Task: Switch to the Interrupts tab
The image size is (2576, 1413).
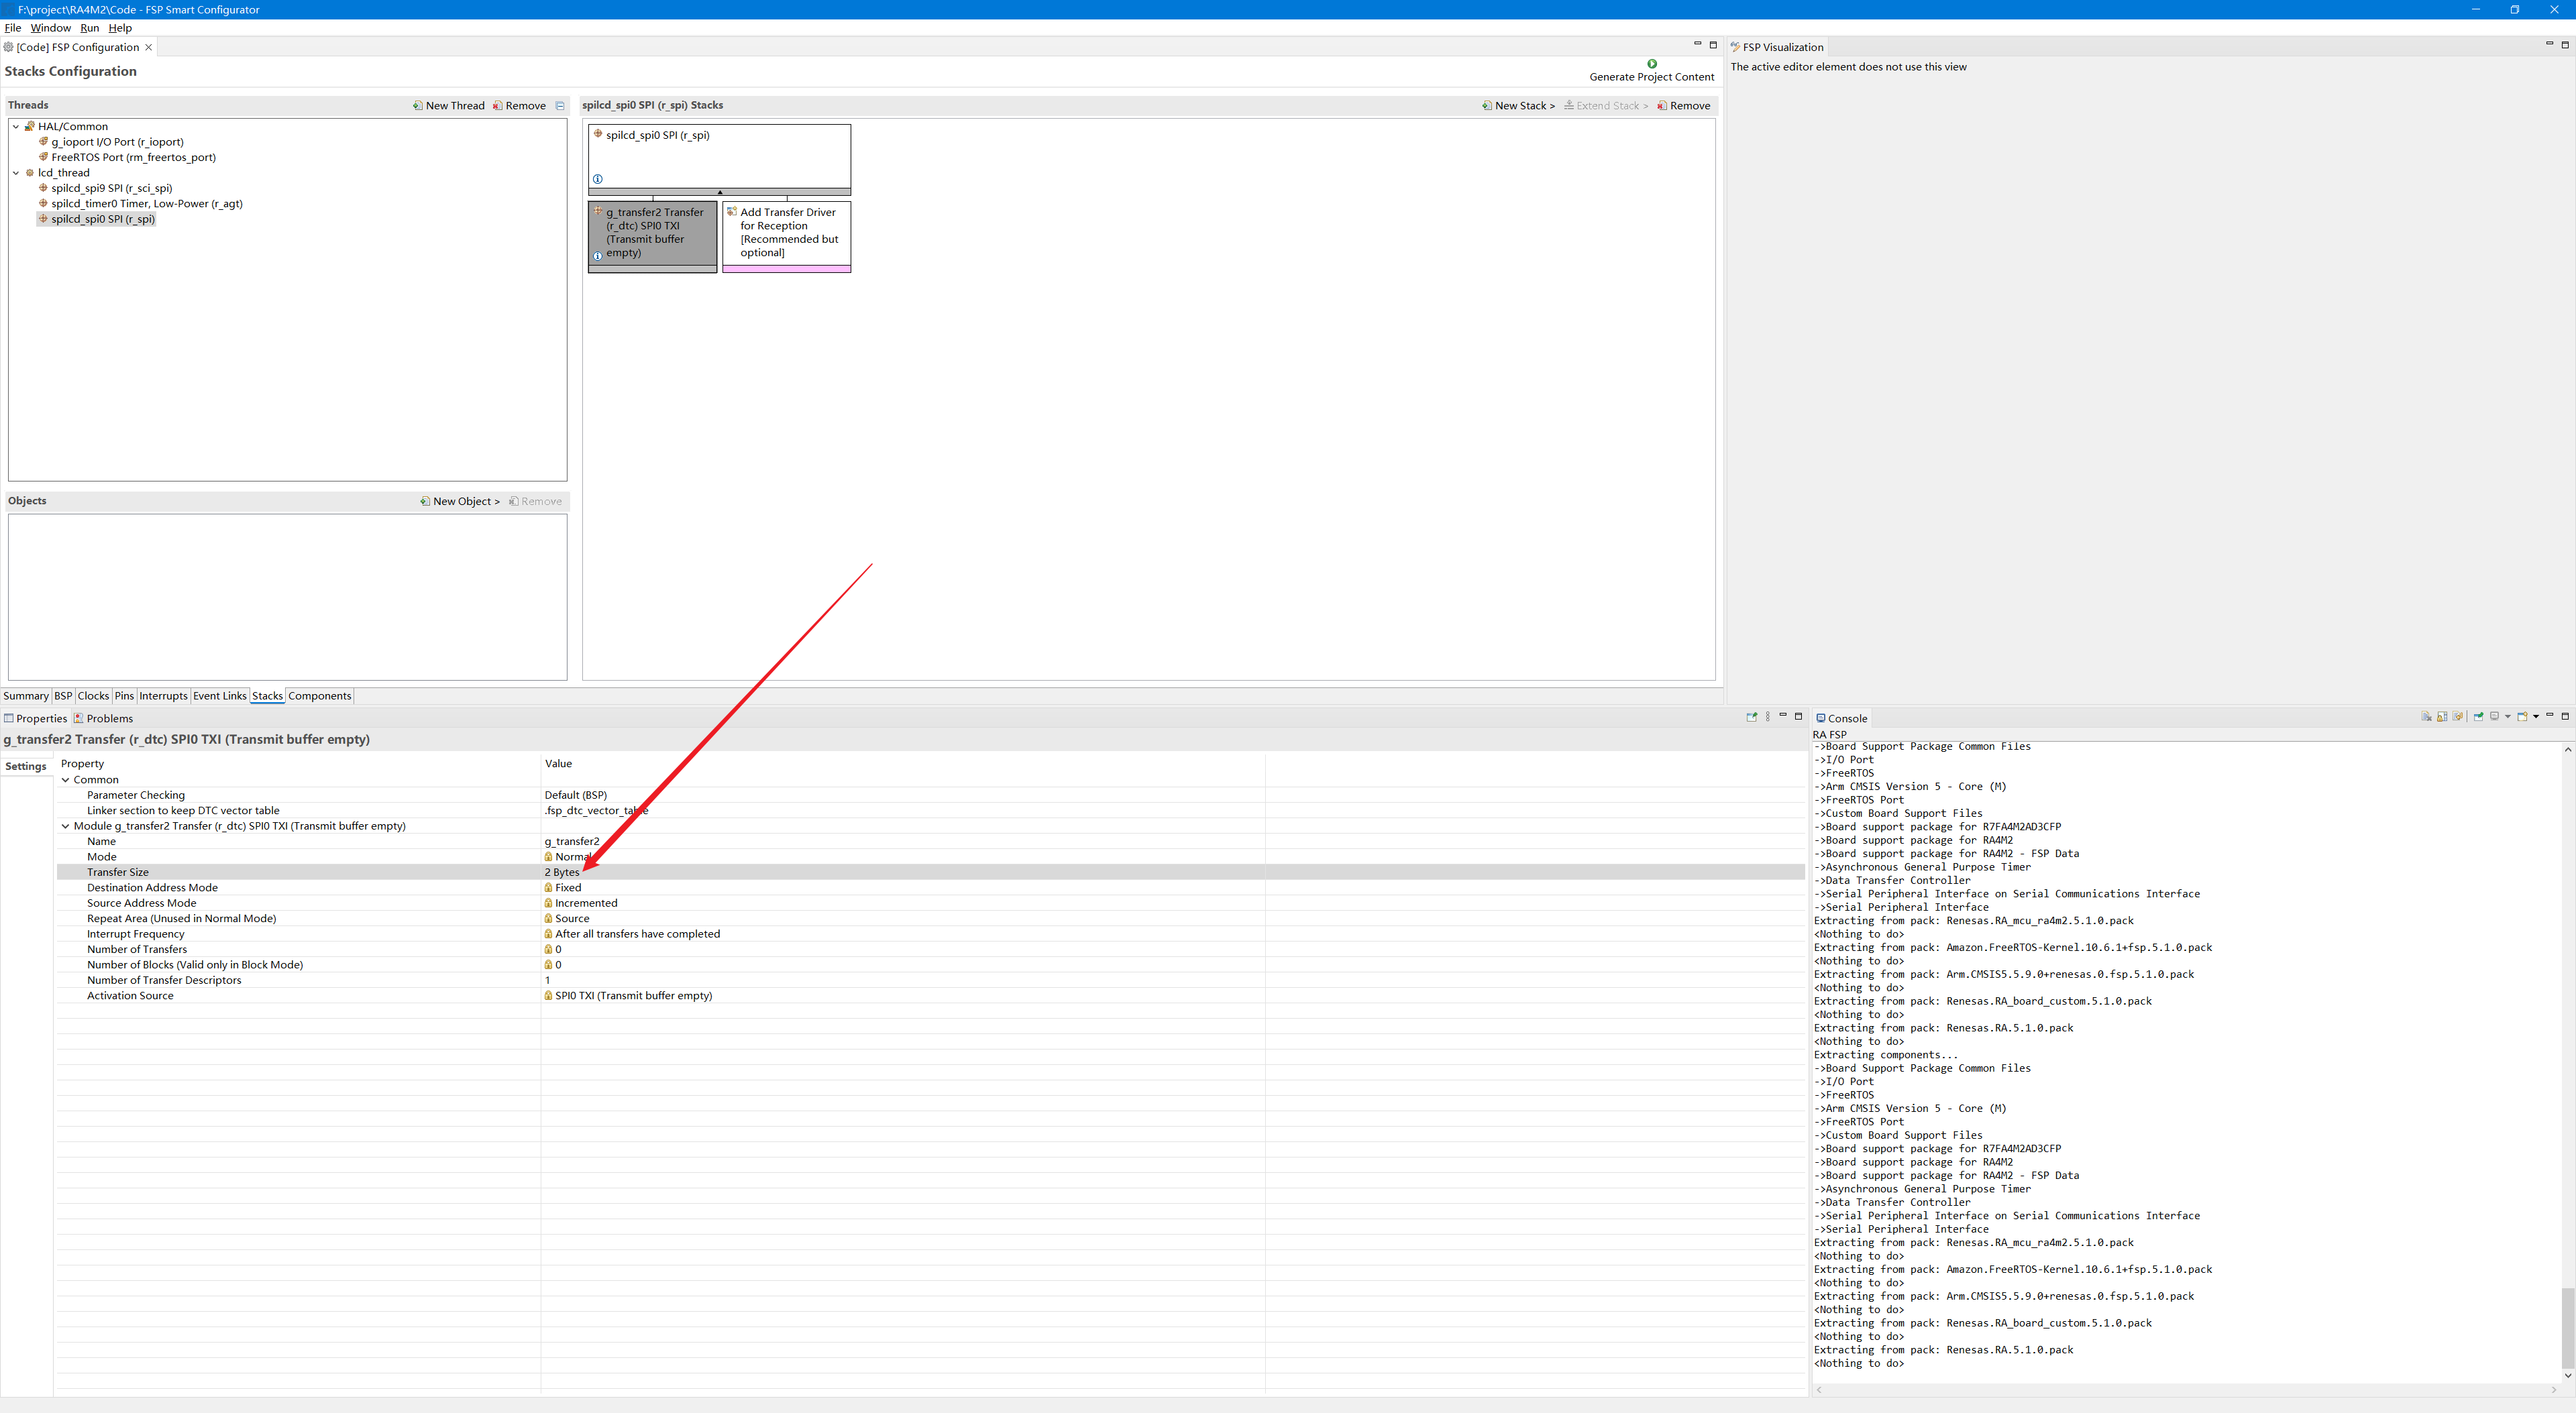Action: [163, 696]
